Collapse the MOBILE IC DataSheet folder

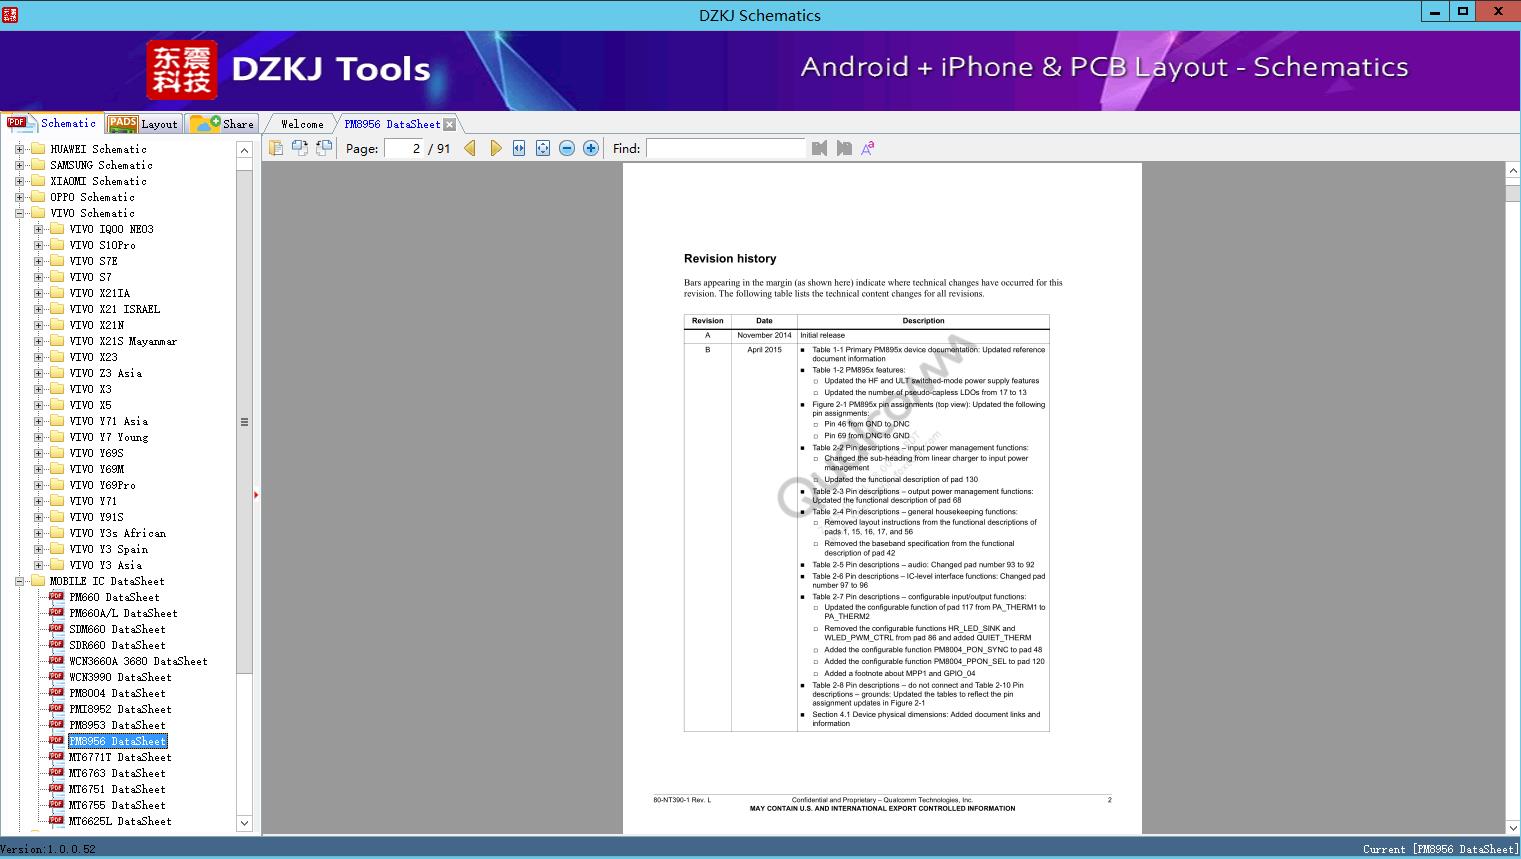(19, 581)
